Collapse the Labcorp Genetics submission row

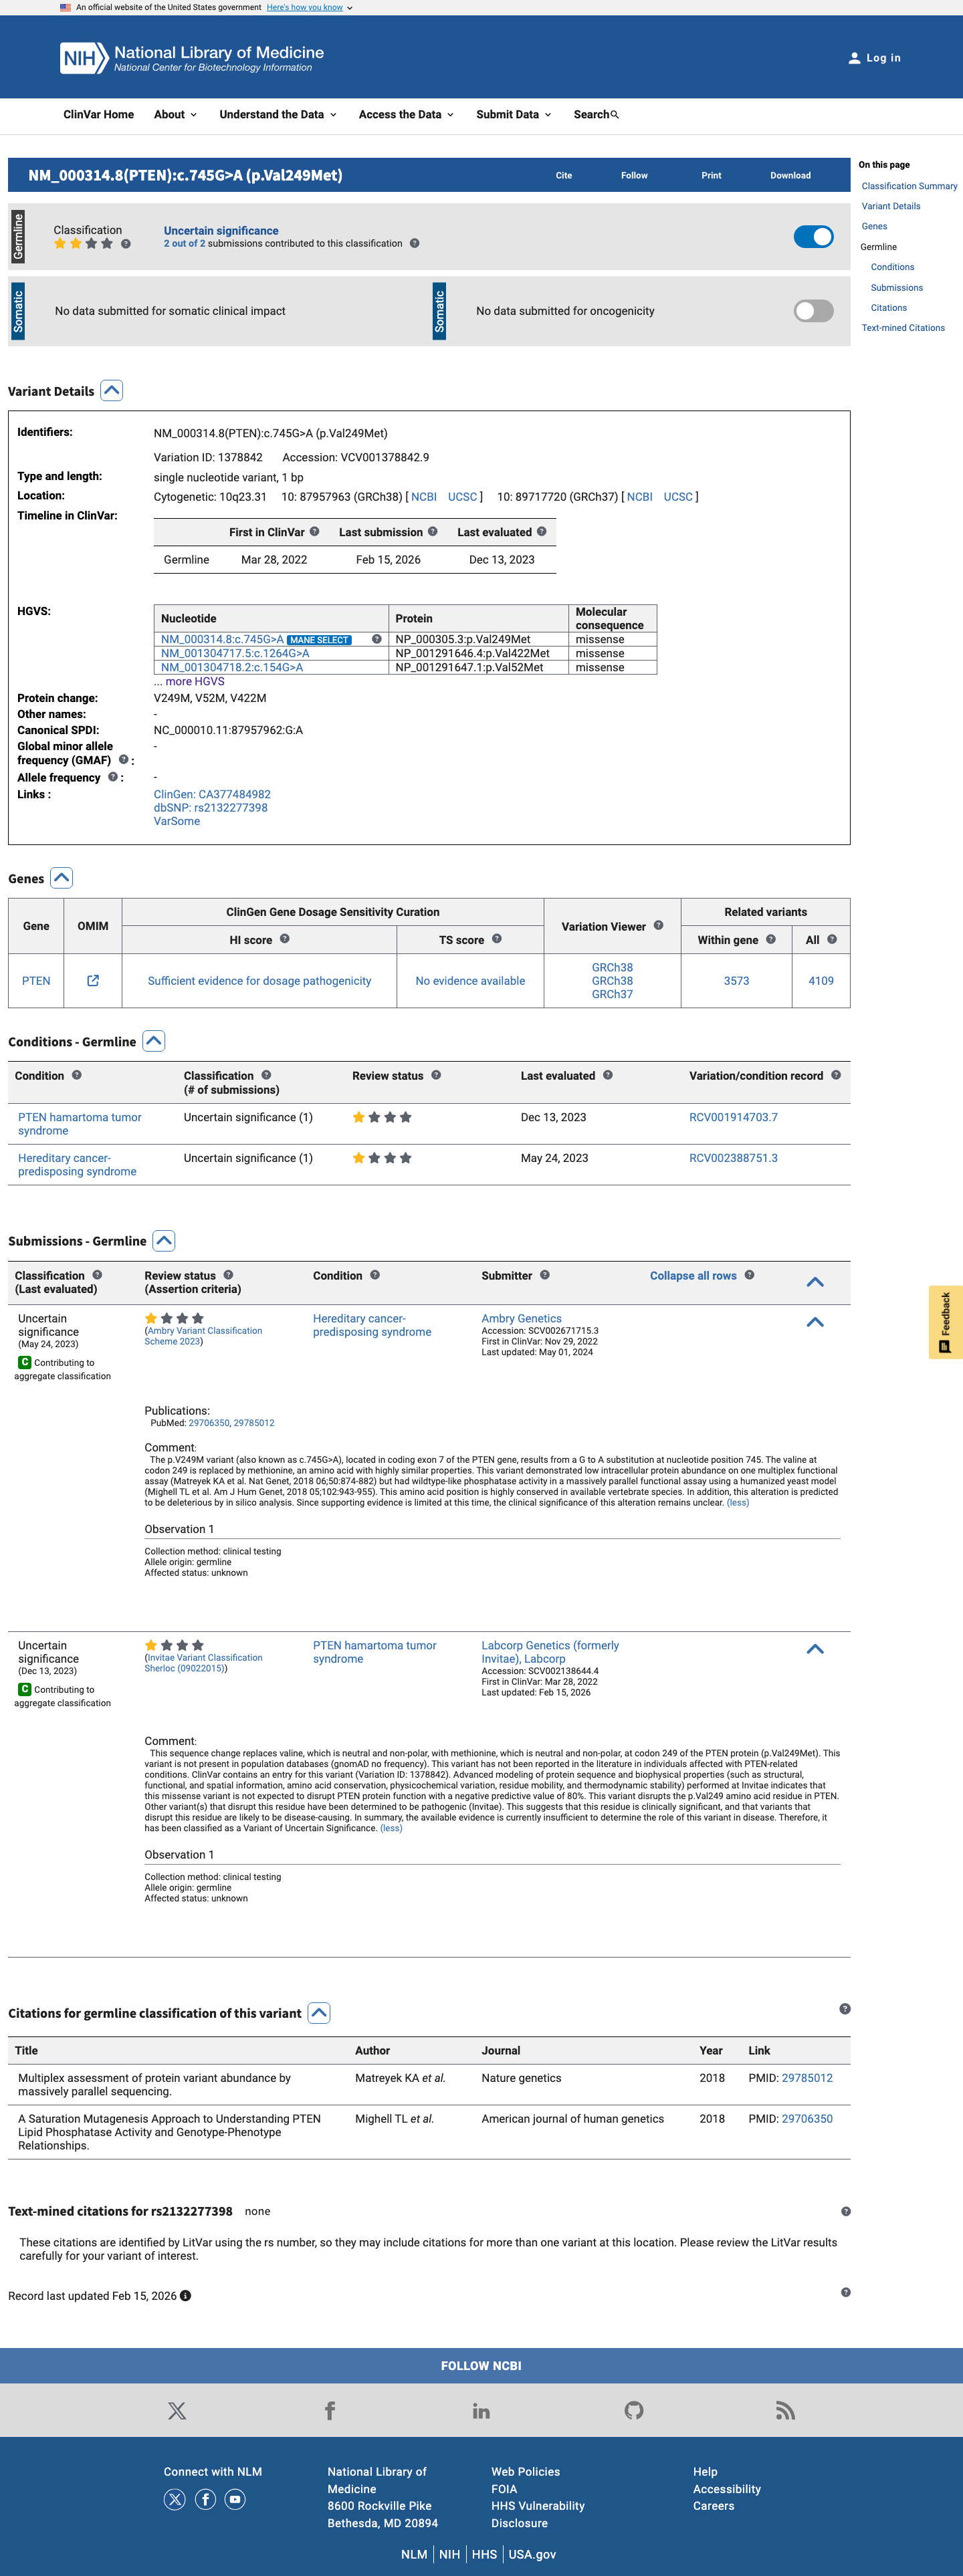point(815,1649)
